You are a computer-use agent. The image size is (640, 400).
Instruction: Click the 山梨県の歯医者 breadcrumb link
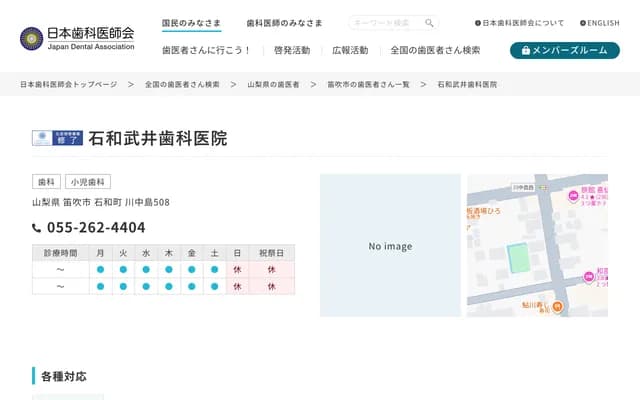click(x=273, y=85)
